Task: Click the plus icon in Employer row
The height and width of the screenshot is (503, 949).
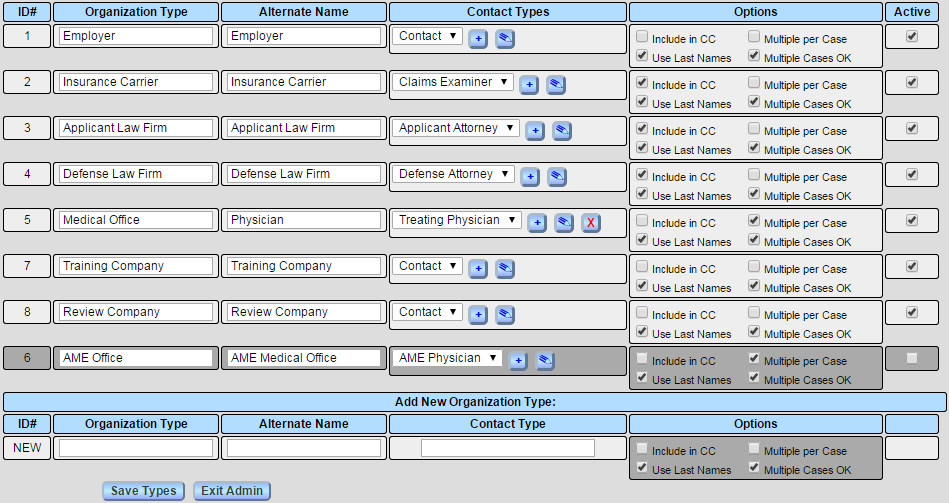Action: [478, 38]
